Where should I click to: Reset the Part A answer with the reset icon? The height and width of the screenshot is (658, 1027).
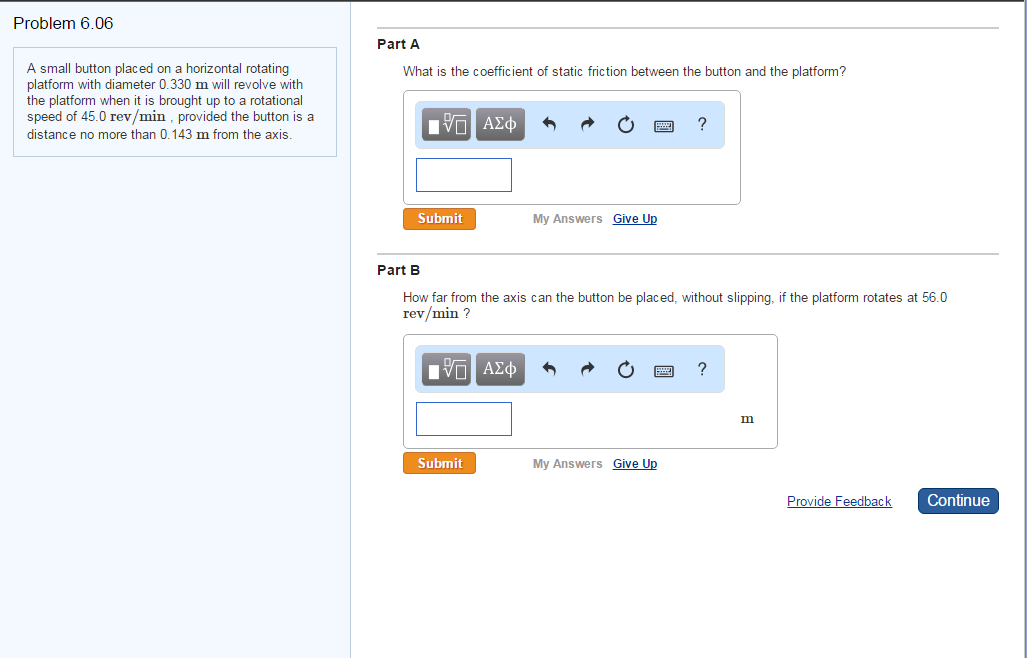625,124
